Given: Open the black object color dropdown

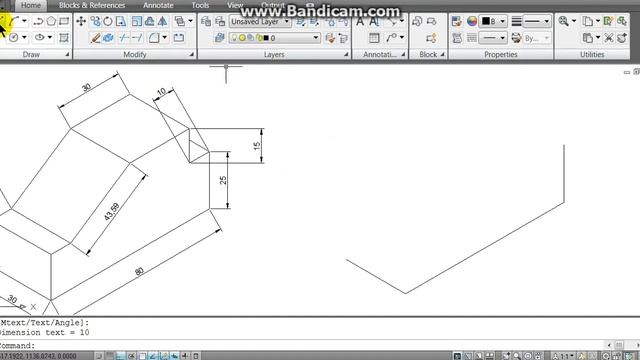Looking at the screenshot, I should [493, 21].
